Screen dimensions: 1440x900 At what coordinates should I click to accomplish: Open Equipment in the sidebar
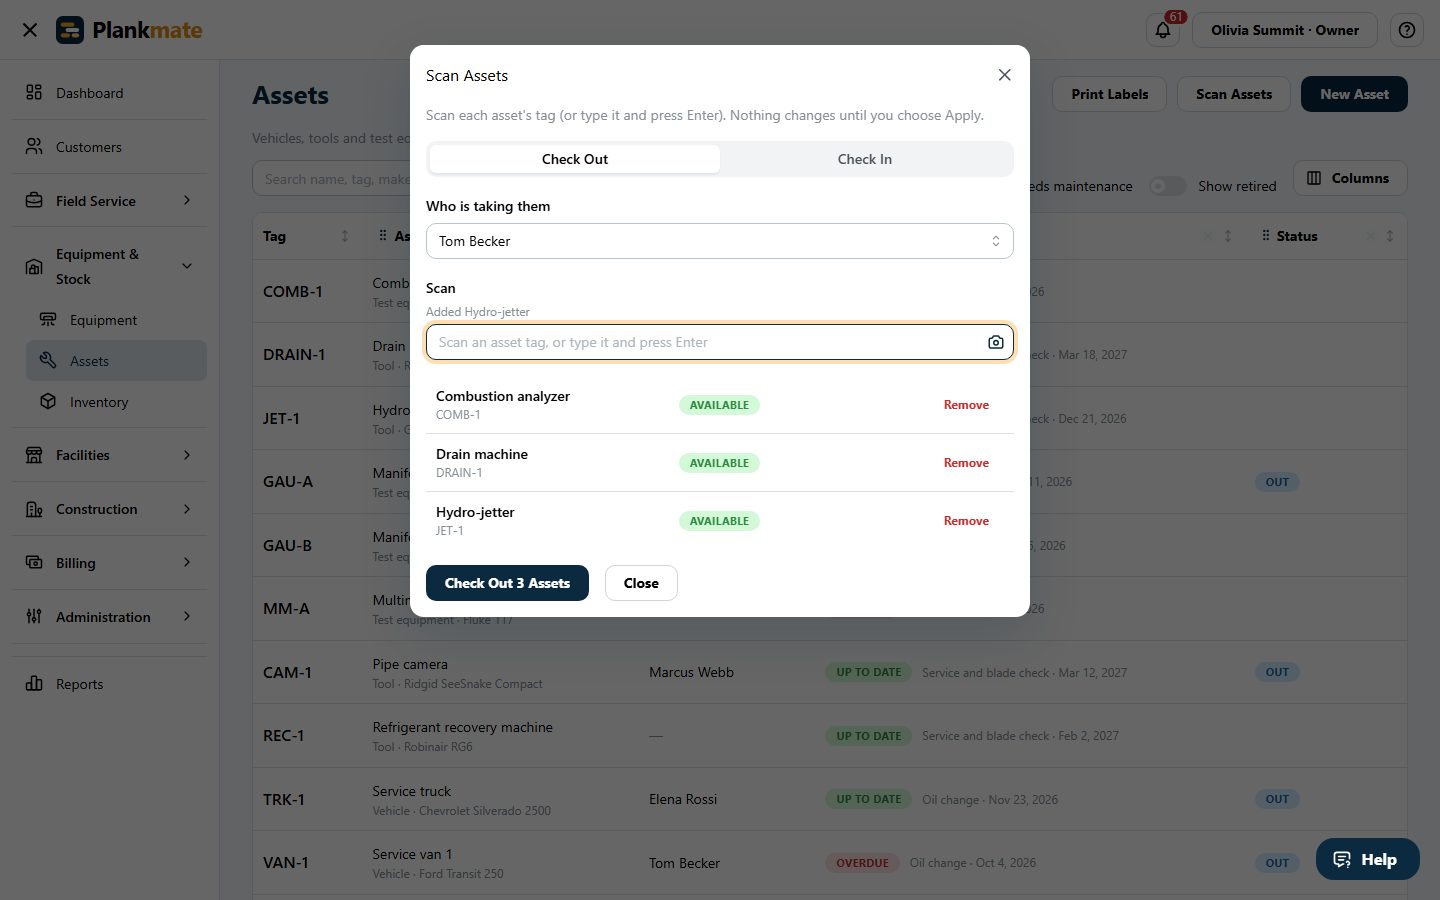point(116,320)
